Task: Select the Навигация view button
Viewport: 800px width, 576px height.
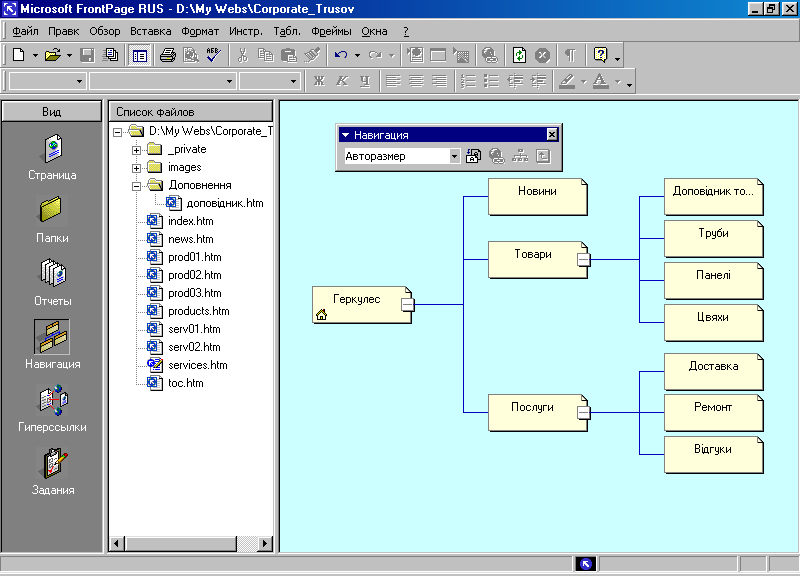Action: coord(52,345)
